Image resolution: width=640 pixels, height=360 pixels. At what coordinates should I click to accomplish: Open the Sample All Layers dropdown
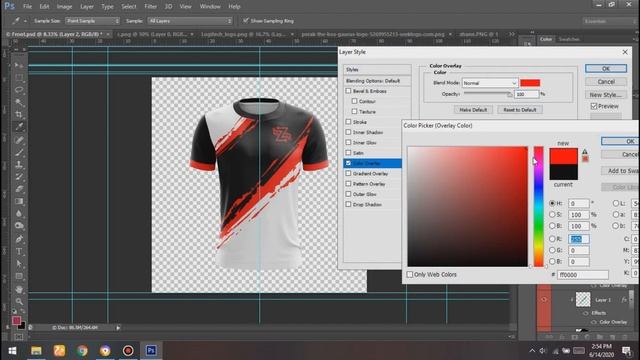tap(190, 21)
